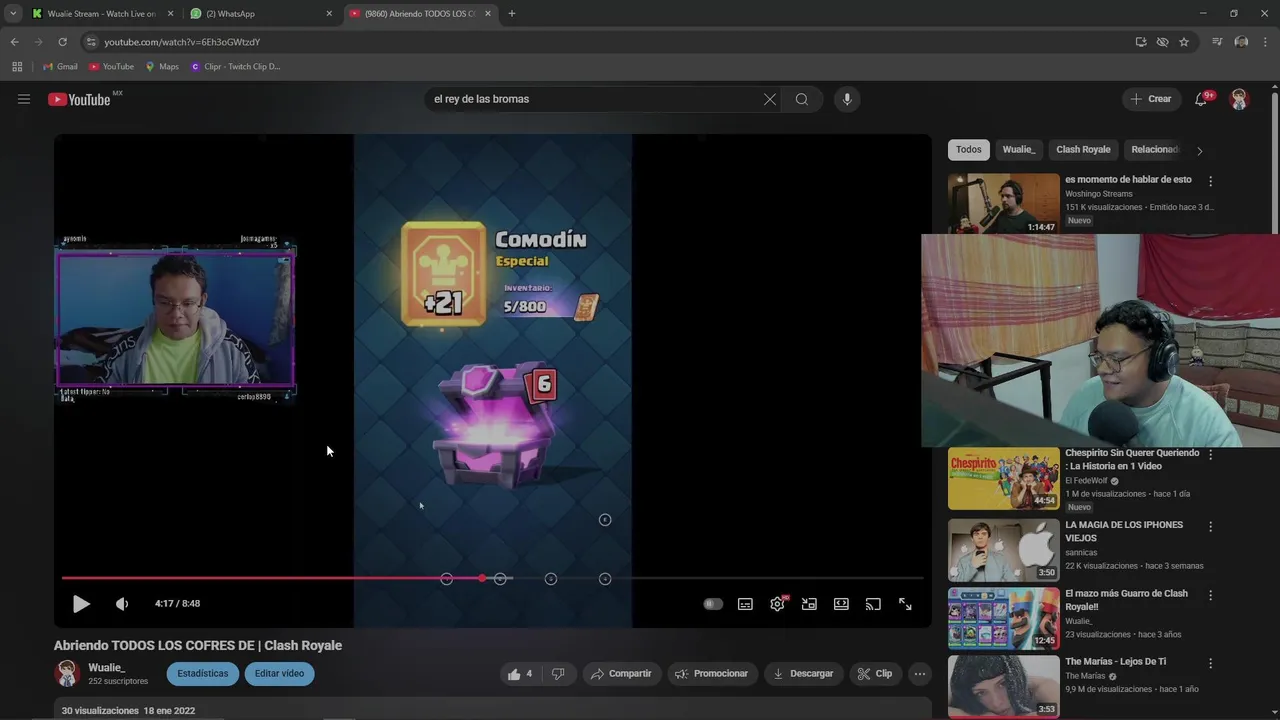Install app icon in address bar
Viewport: 1280px width, 720px height.
(x=1141, y=42)
